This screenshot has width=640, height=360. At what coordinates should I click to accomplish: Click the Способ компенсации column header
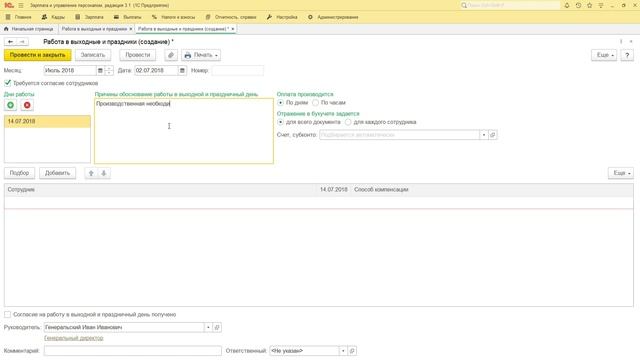point(381,189)
